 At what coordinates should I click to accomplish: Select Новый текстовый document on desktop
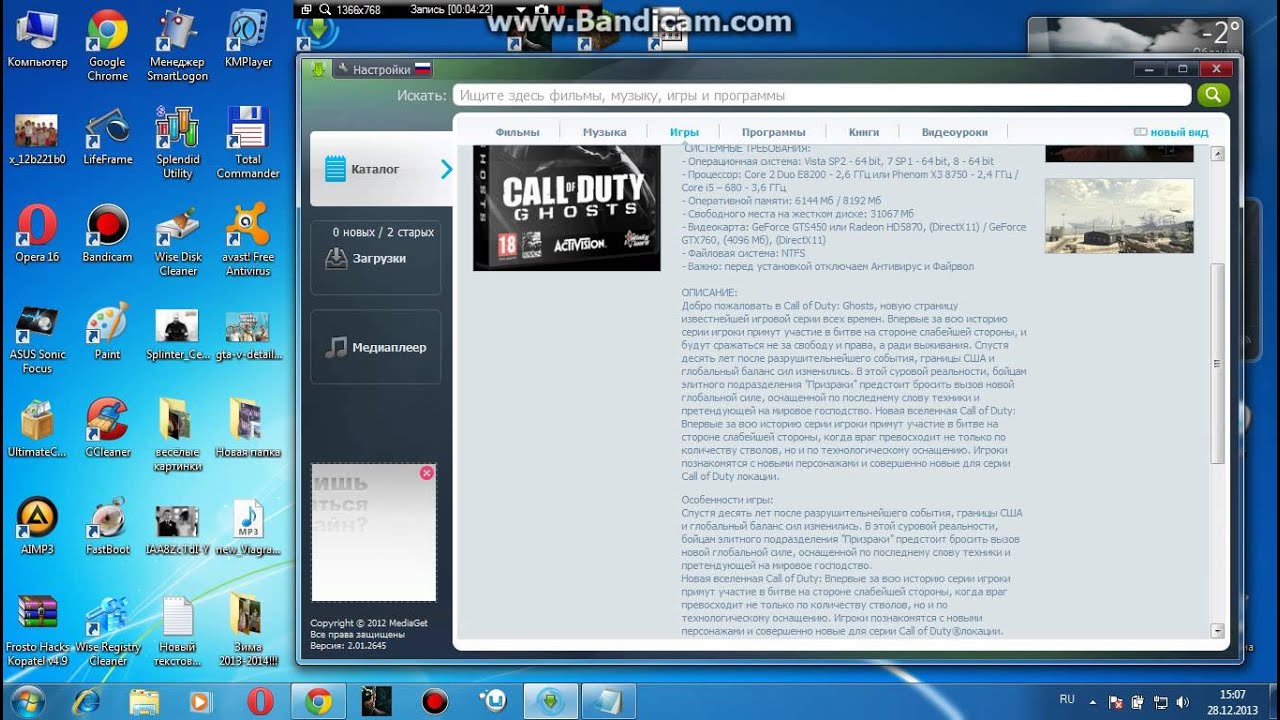[177, 631]
